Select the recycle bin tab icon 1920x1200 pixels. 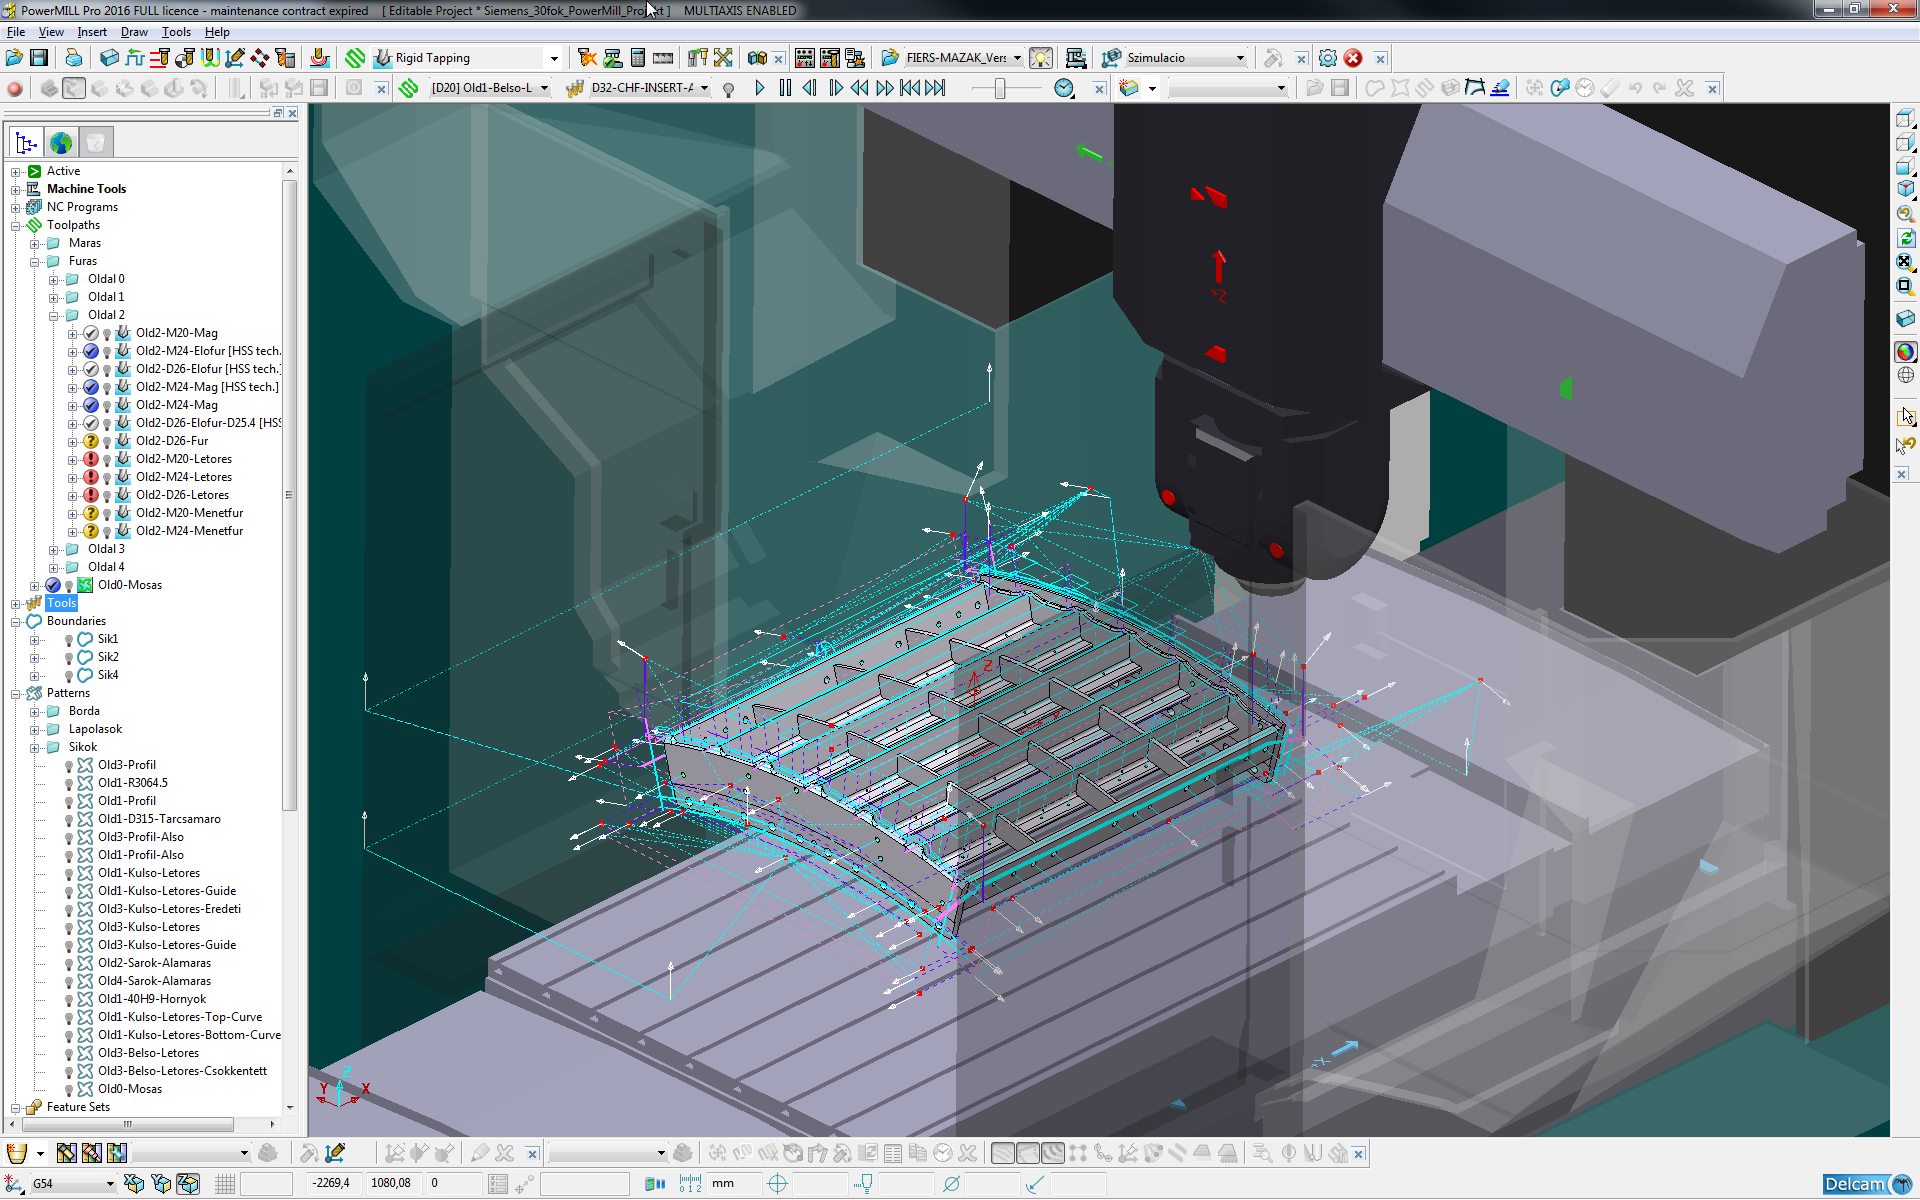click(95, 142)
